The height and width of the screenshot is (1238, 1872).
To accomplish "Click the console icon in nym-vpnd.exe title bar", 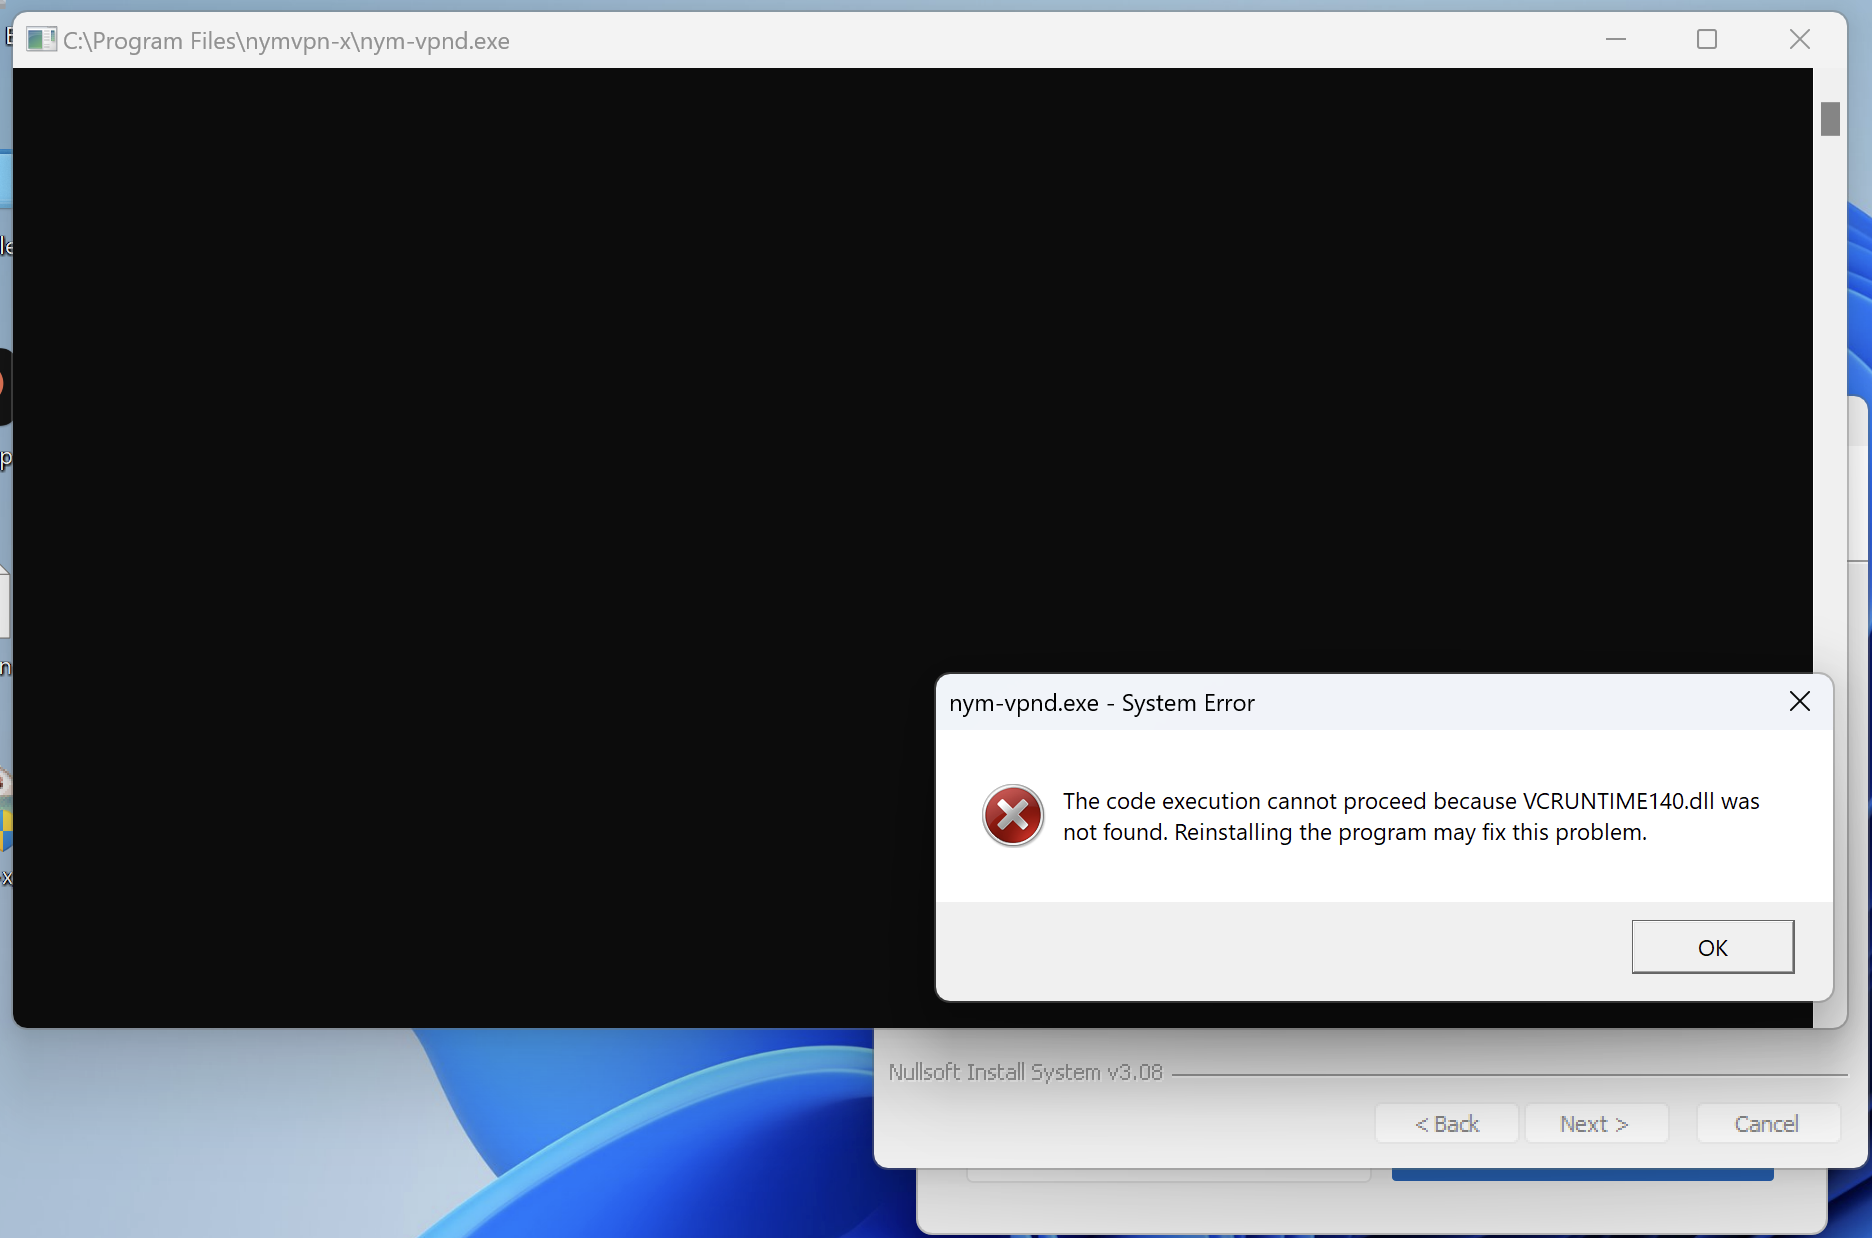I will (41, 40).
